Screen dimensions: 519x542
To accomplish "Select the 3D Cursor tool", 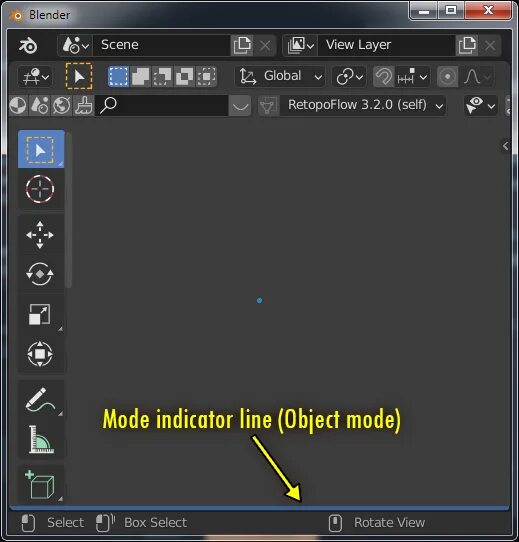I will (x=40, y=189).
